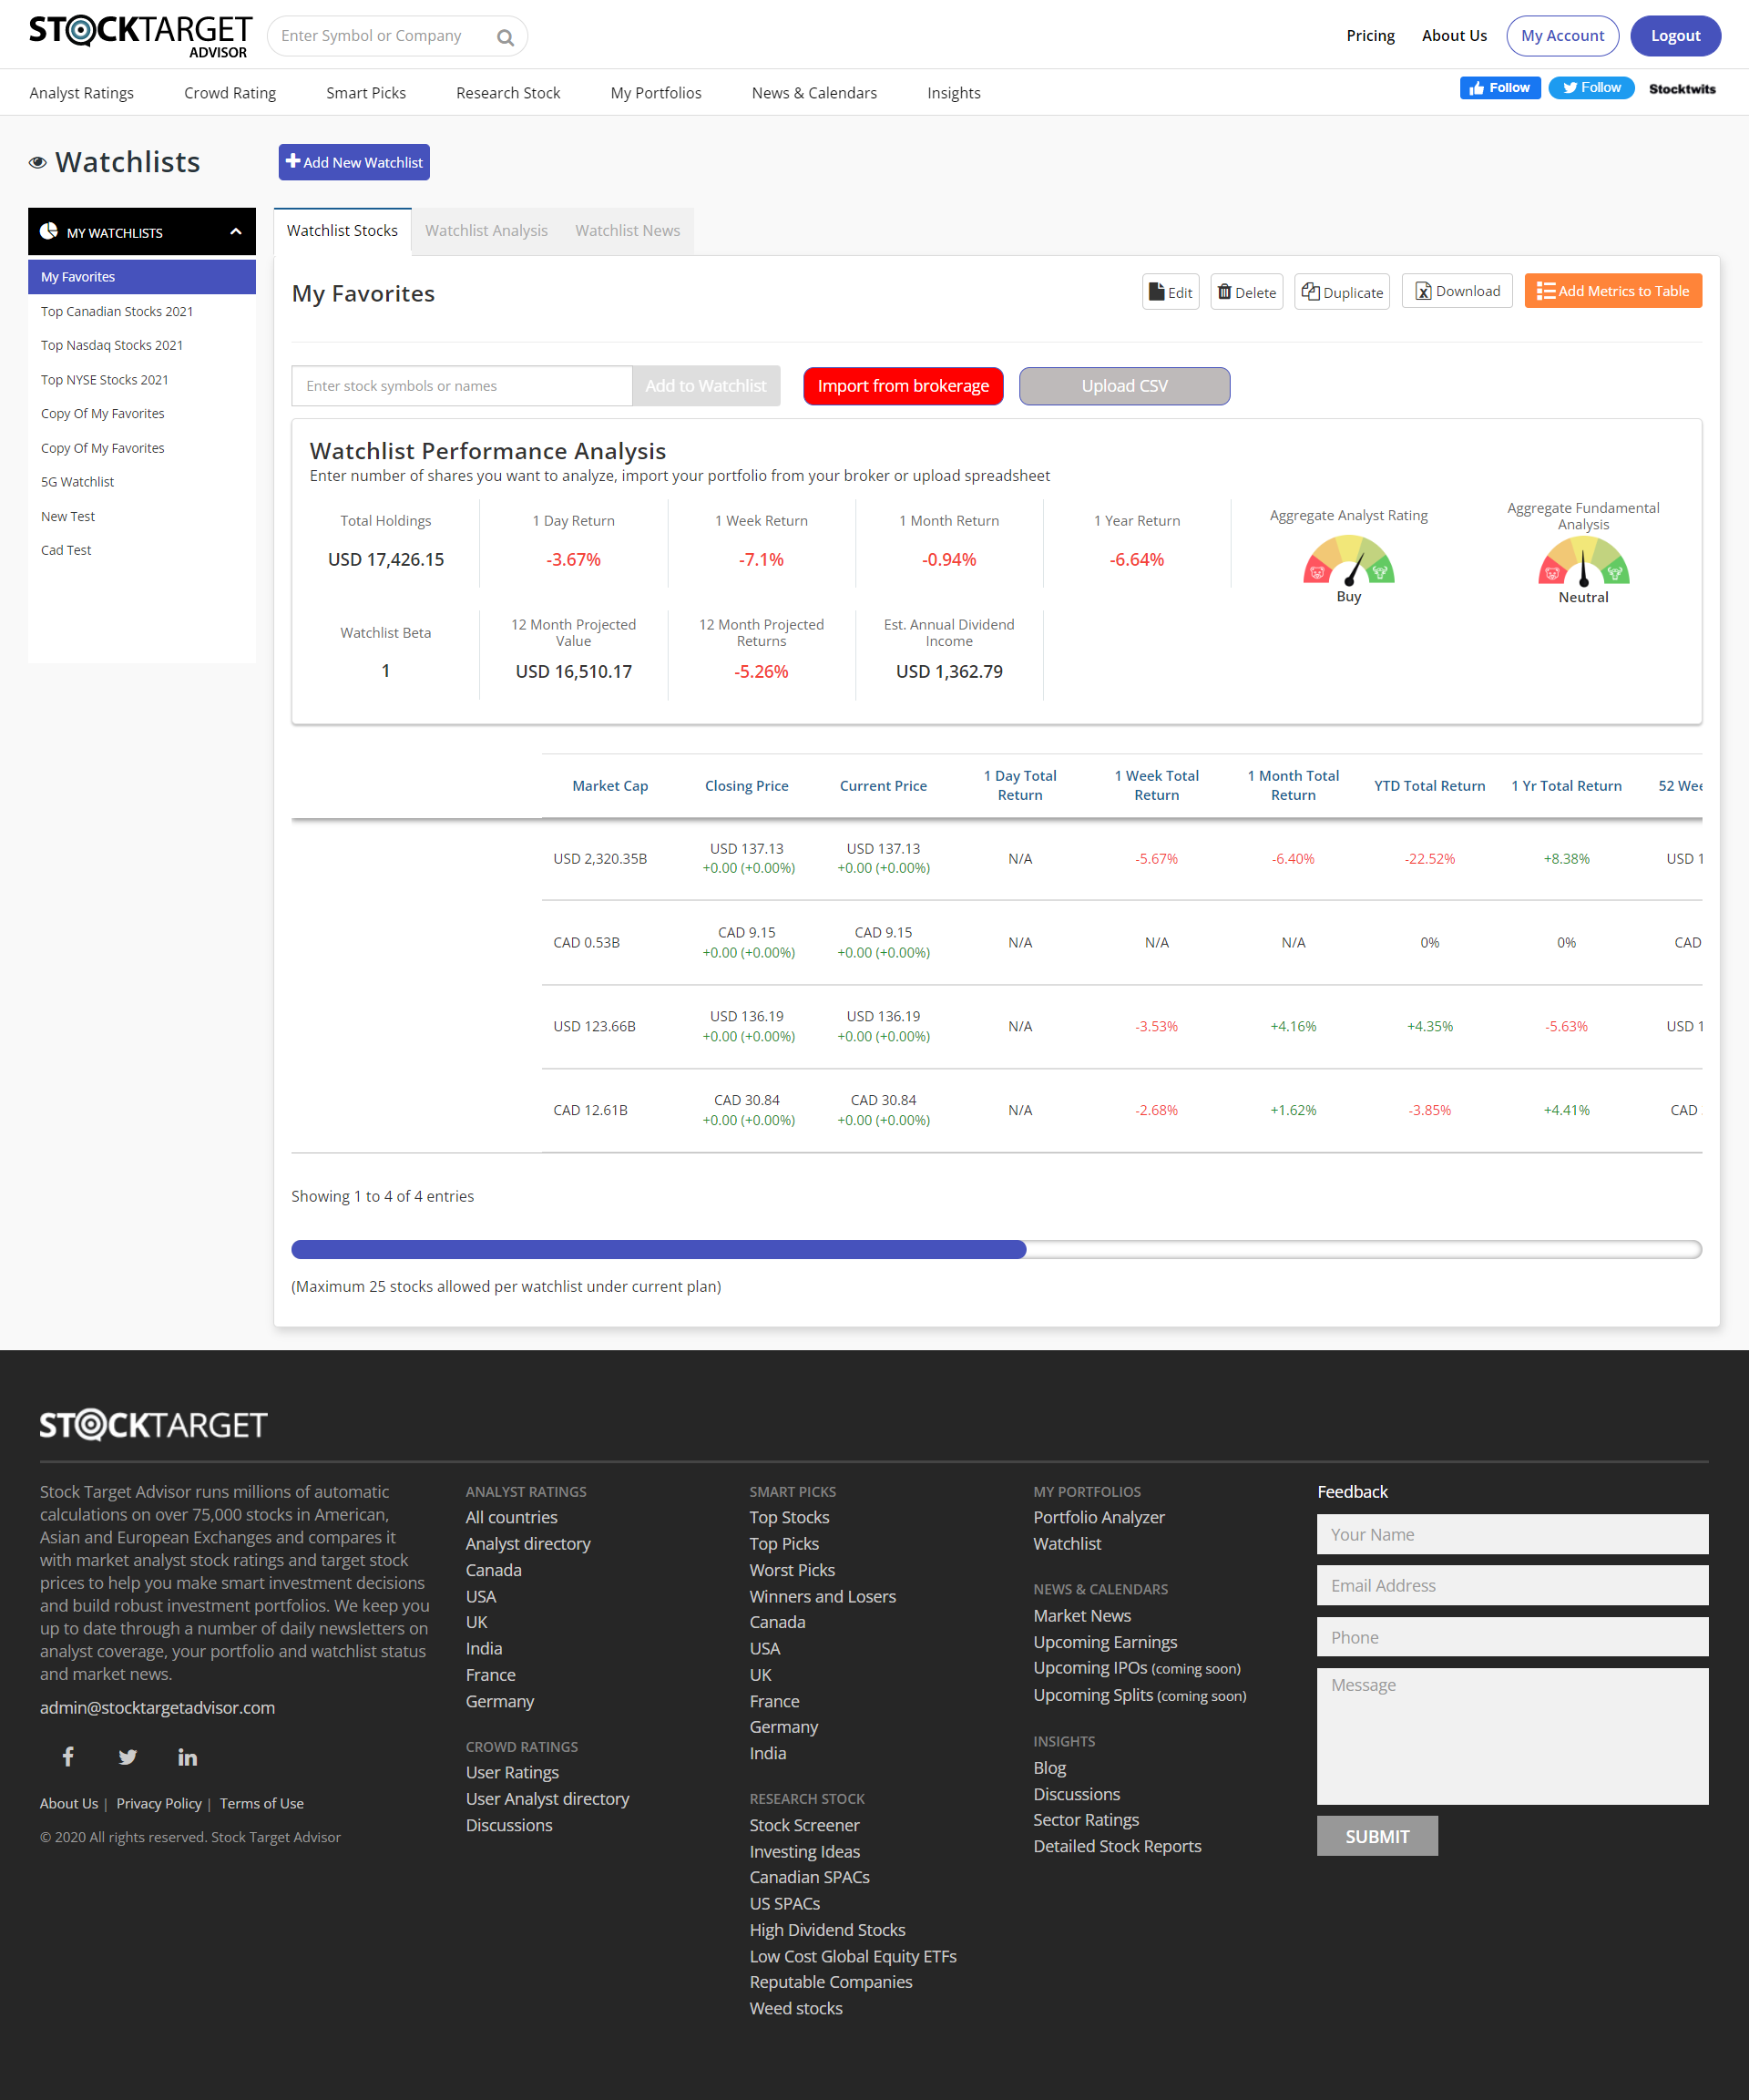This screenshot has width=1749, height=2100.
Task: Download the watchlist spreadsheet
Action: [x=1457, y=291]
